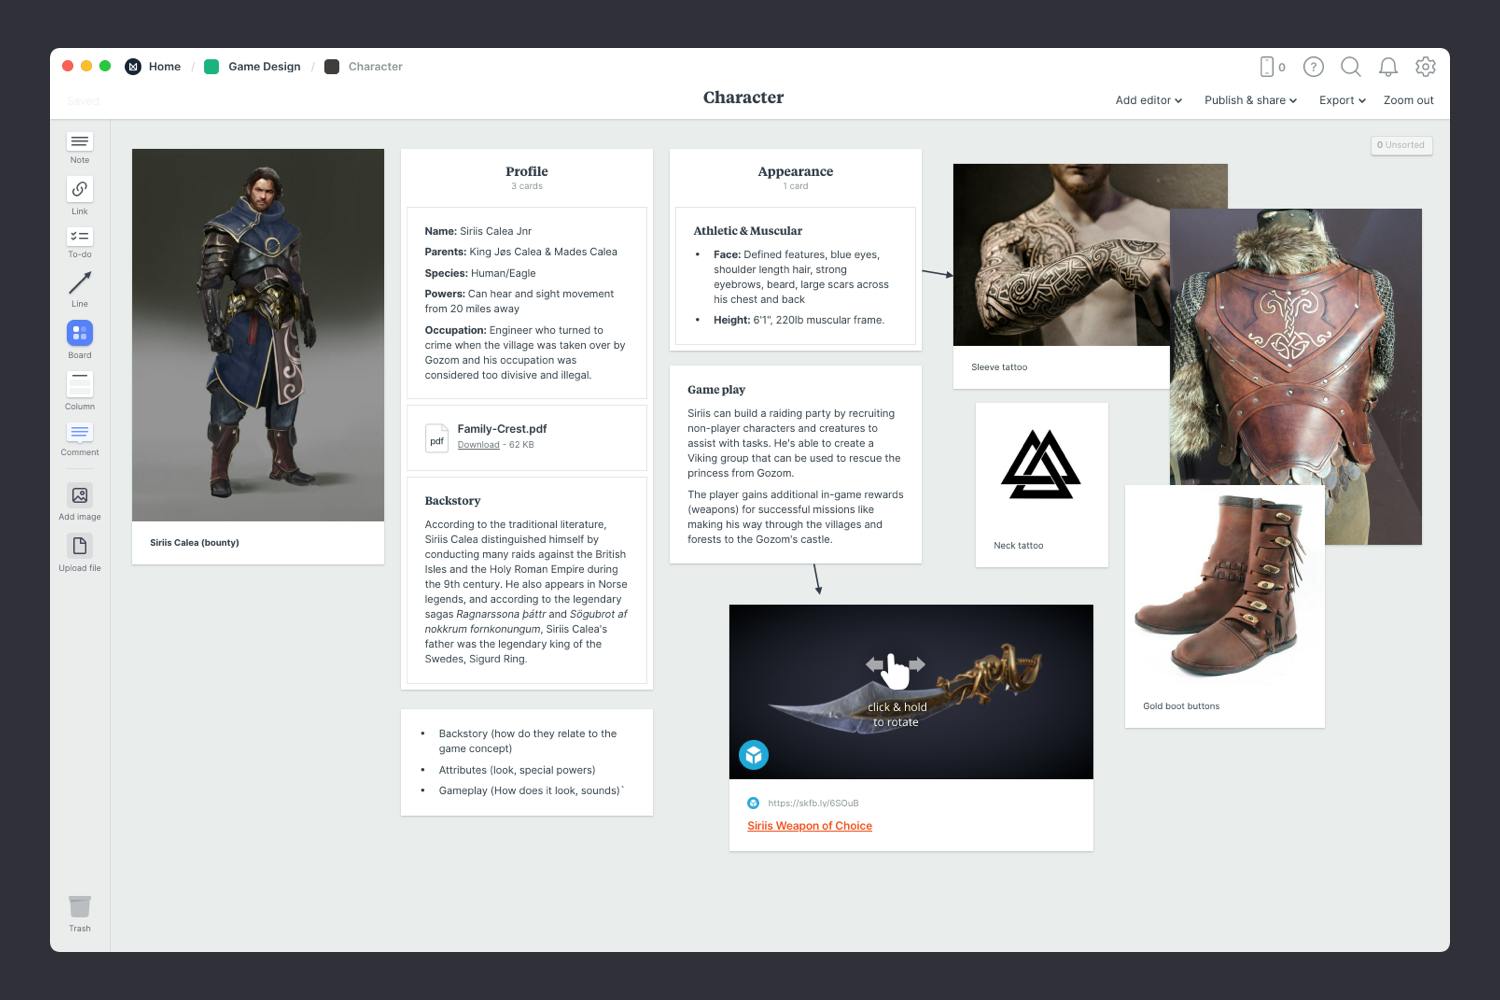1500x1000 pixels.
Task: Select the brown leather boot image
Action: [x=1224, y=586]
